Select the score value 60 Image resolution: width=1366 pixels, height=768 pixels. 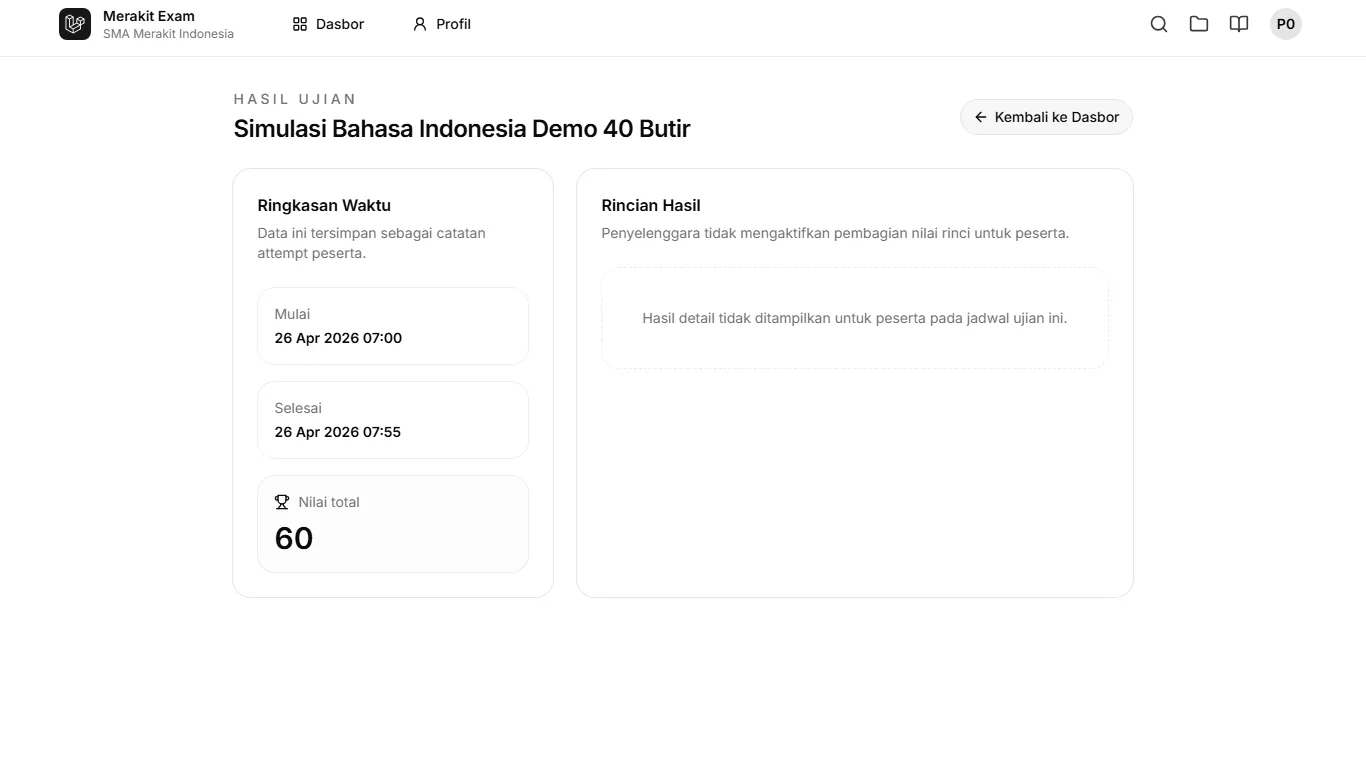tap(294, 538)
